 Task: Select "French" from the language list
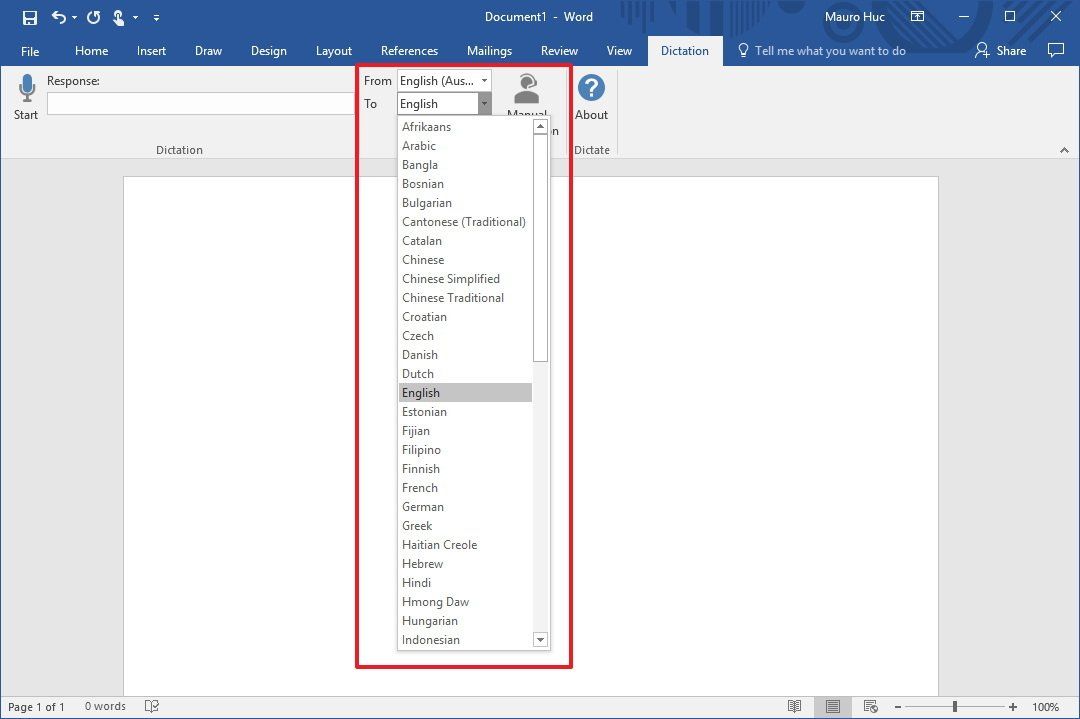[x=419, y=487]
